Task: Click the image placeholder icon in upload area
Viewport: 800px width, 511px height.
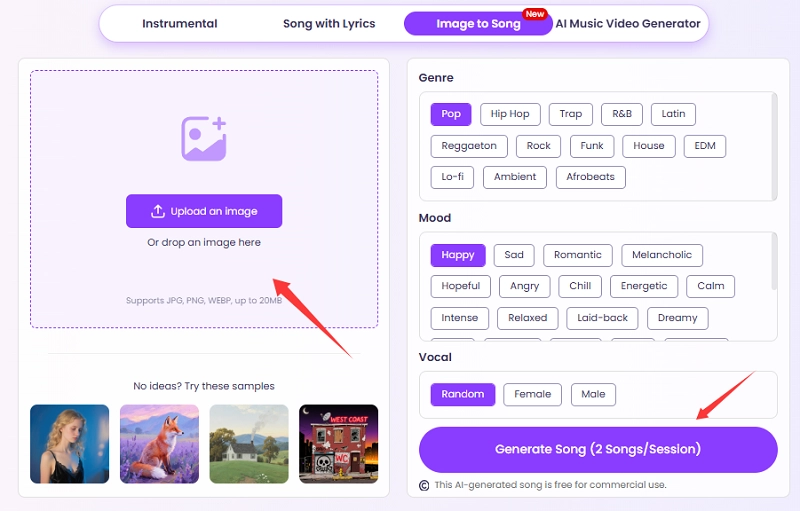Action: [204, 138]
